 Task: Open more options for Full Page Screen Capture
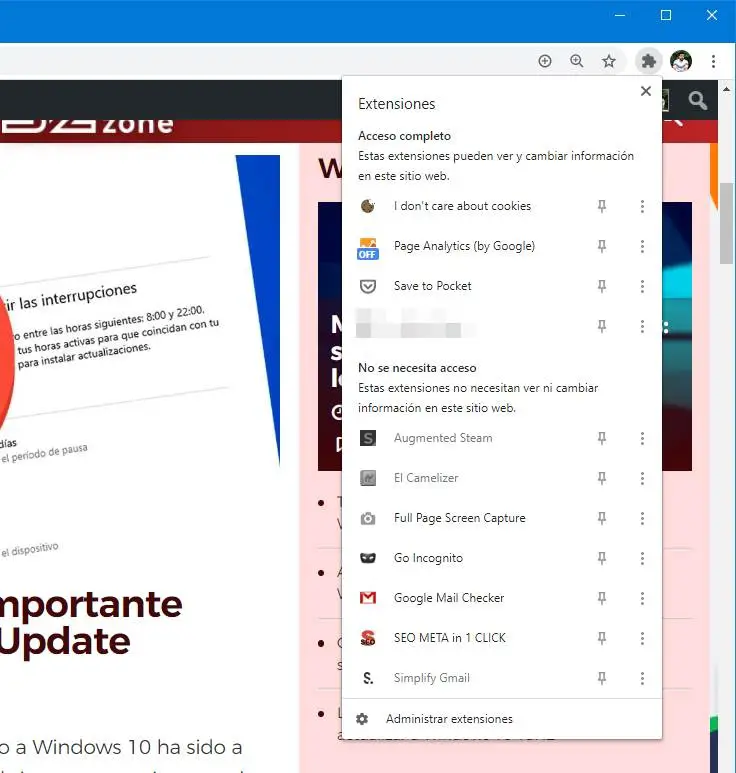(642, 518)
